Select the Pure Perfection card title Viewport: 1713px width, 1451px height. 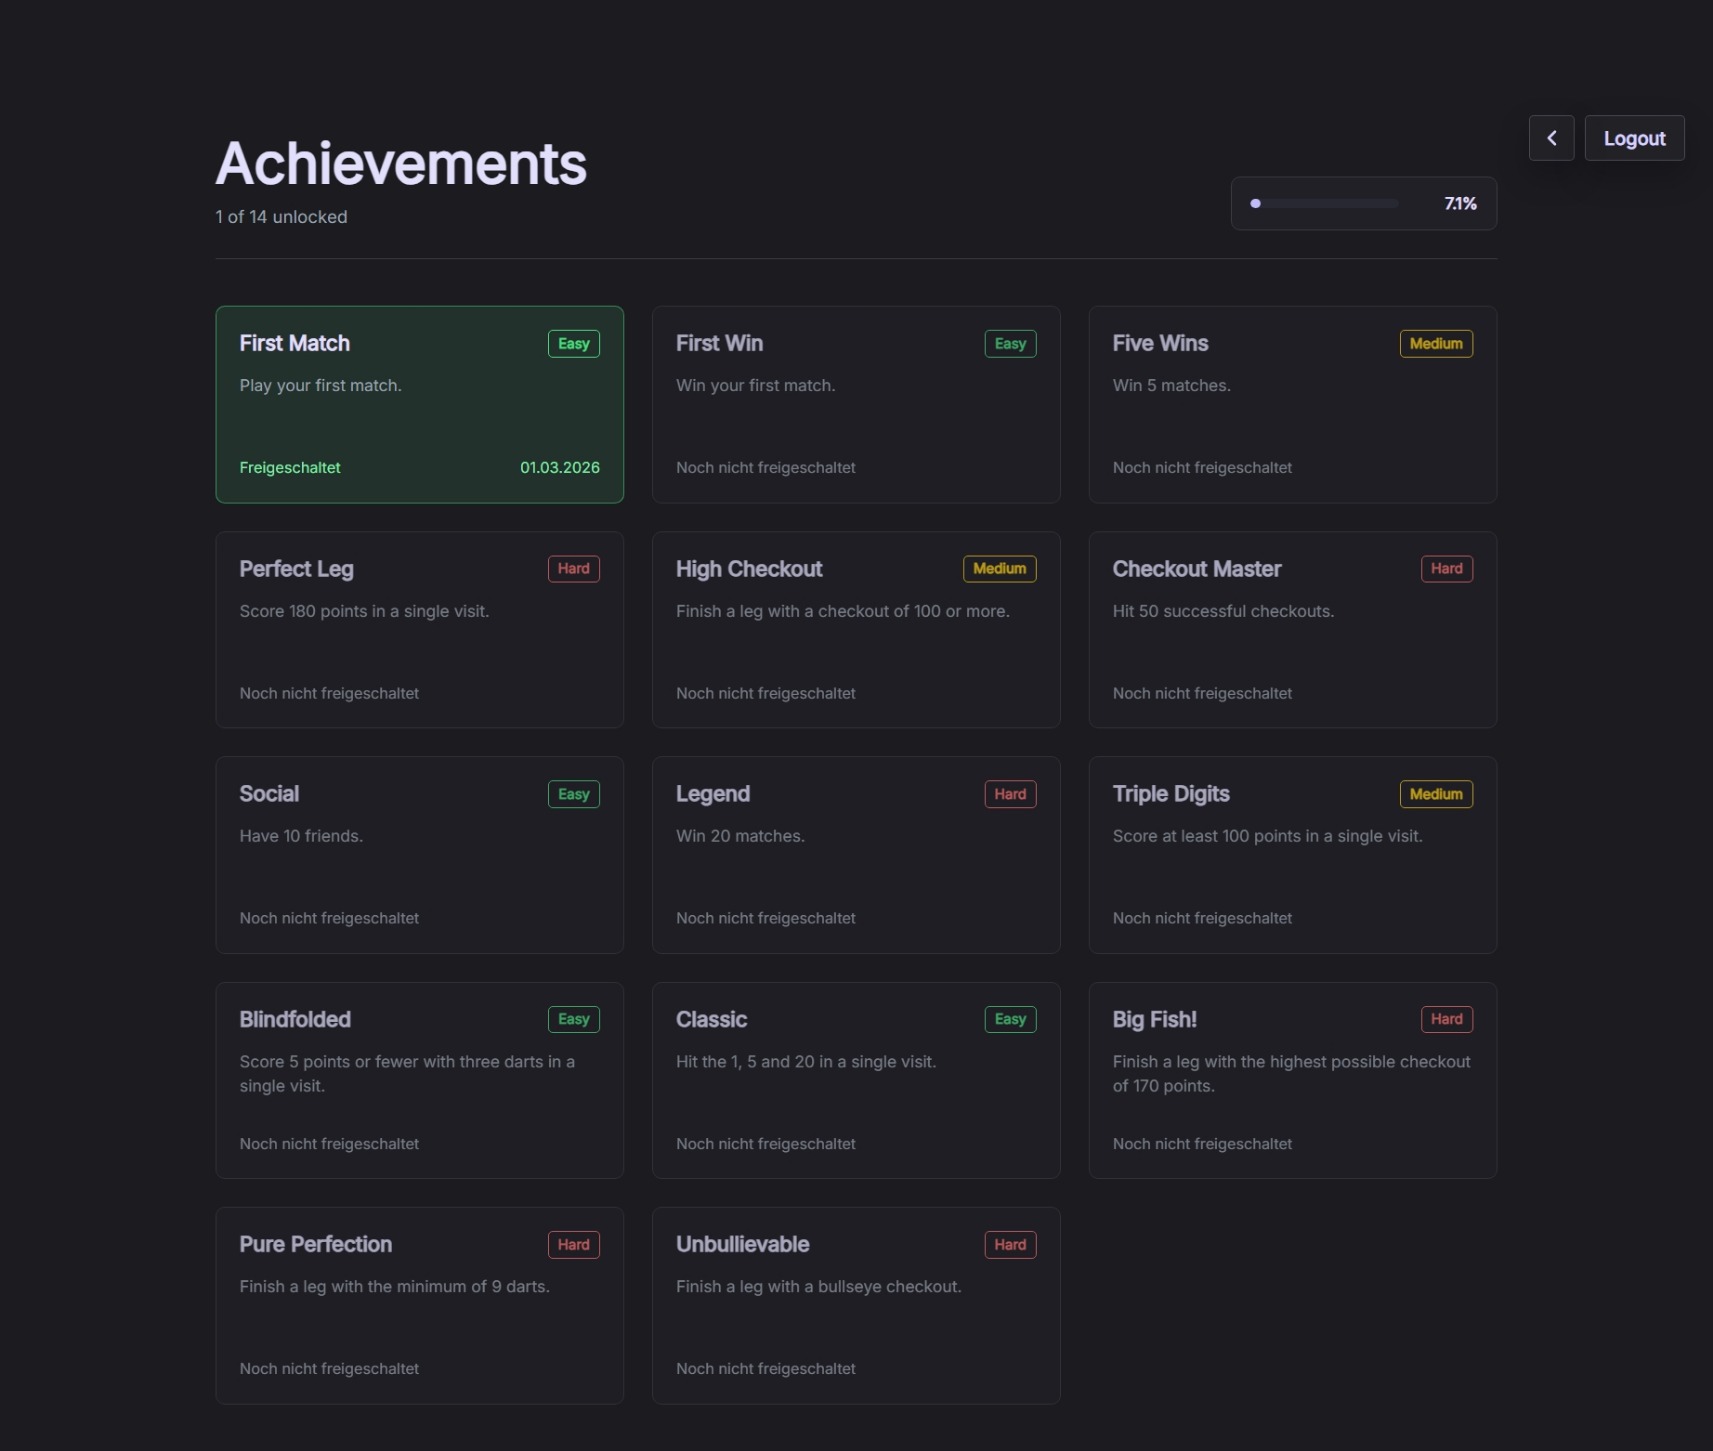(x=316, y=1244)
